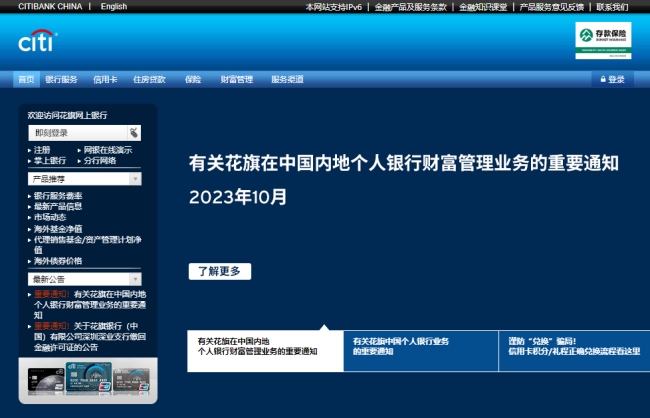The image size is (650, 418).
Task: Open 本网站支持IPv6 link
Action: point(334,7)
